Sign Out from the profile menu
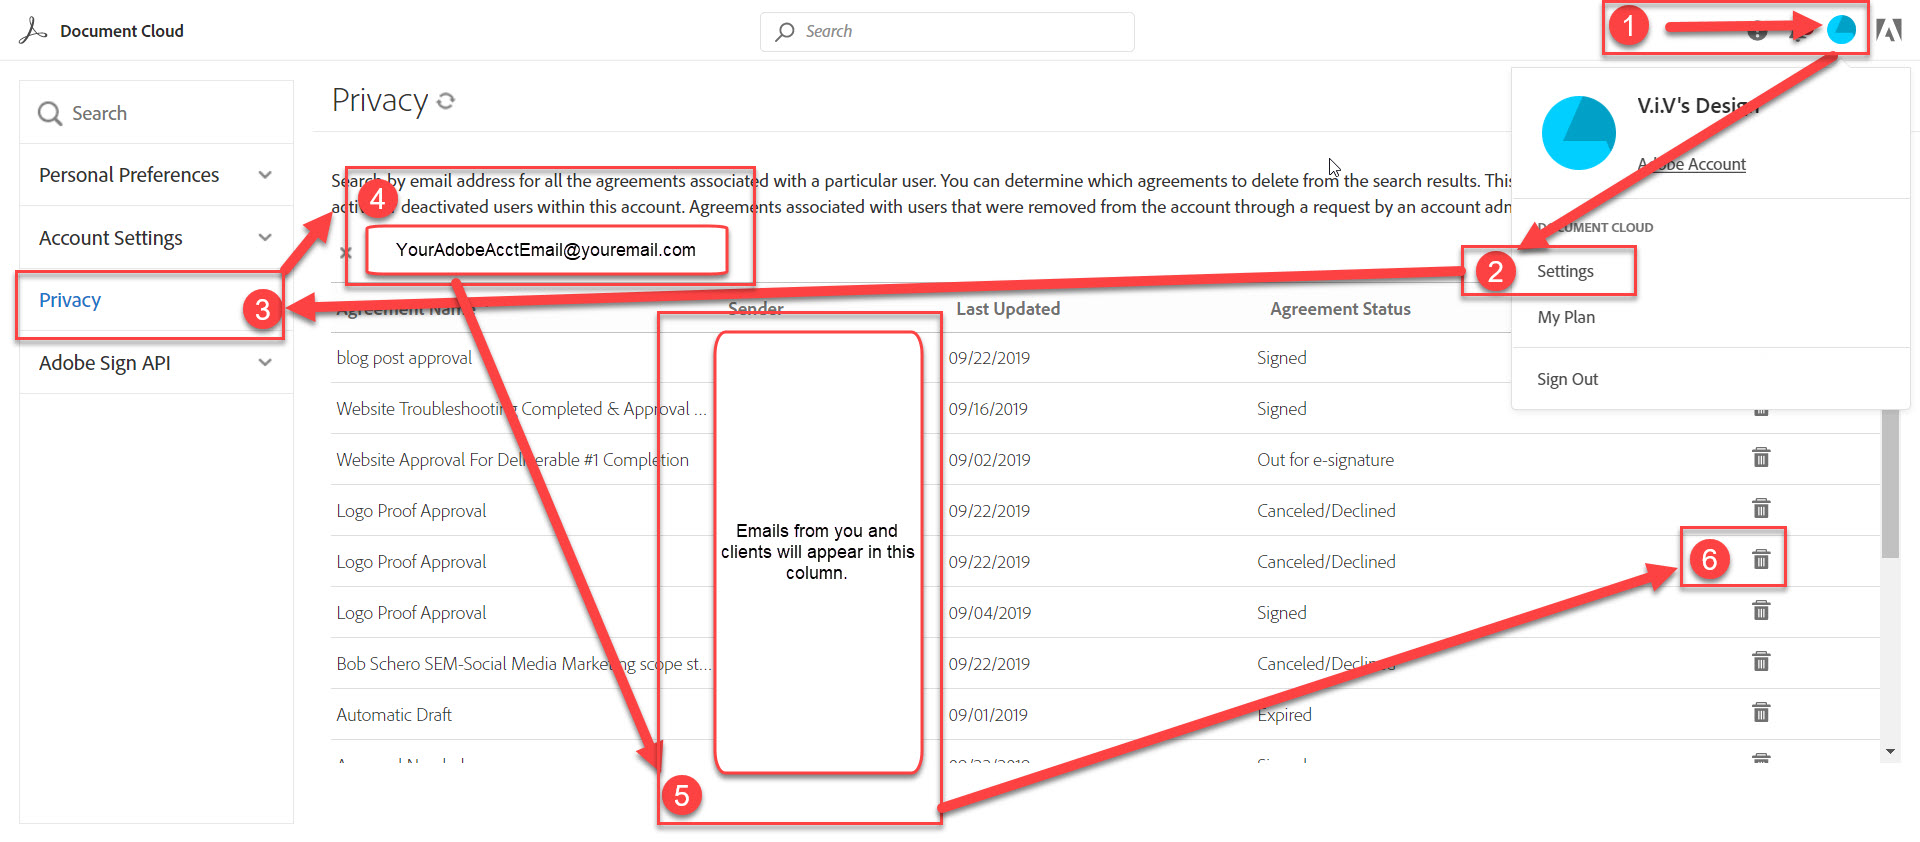Screen dimensions: 1920x842 1567,379
